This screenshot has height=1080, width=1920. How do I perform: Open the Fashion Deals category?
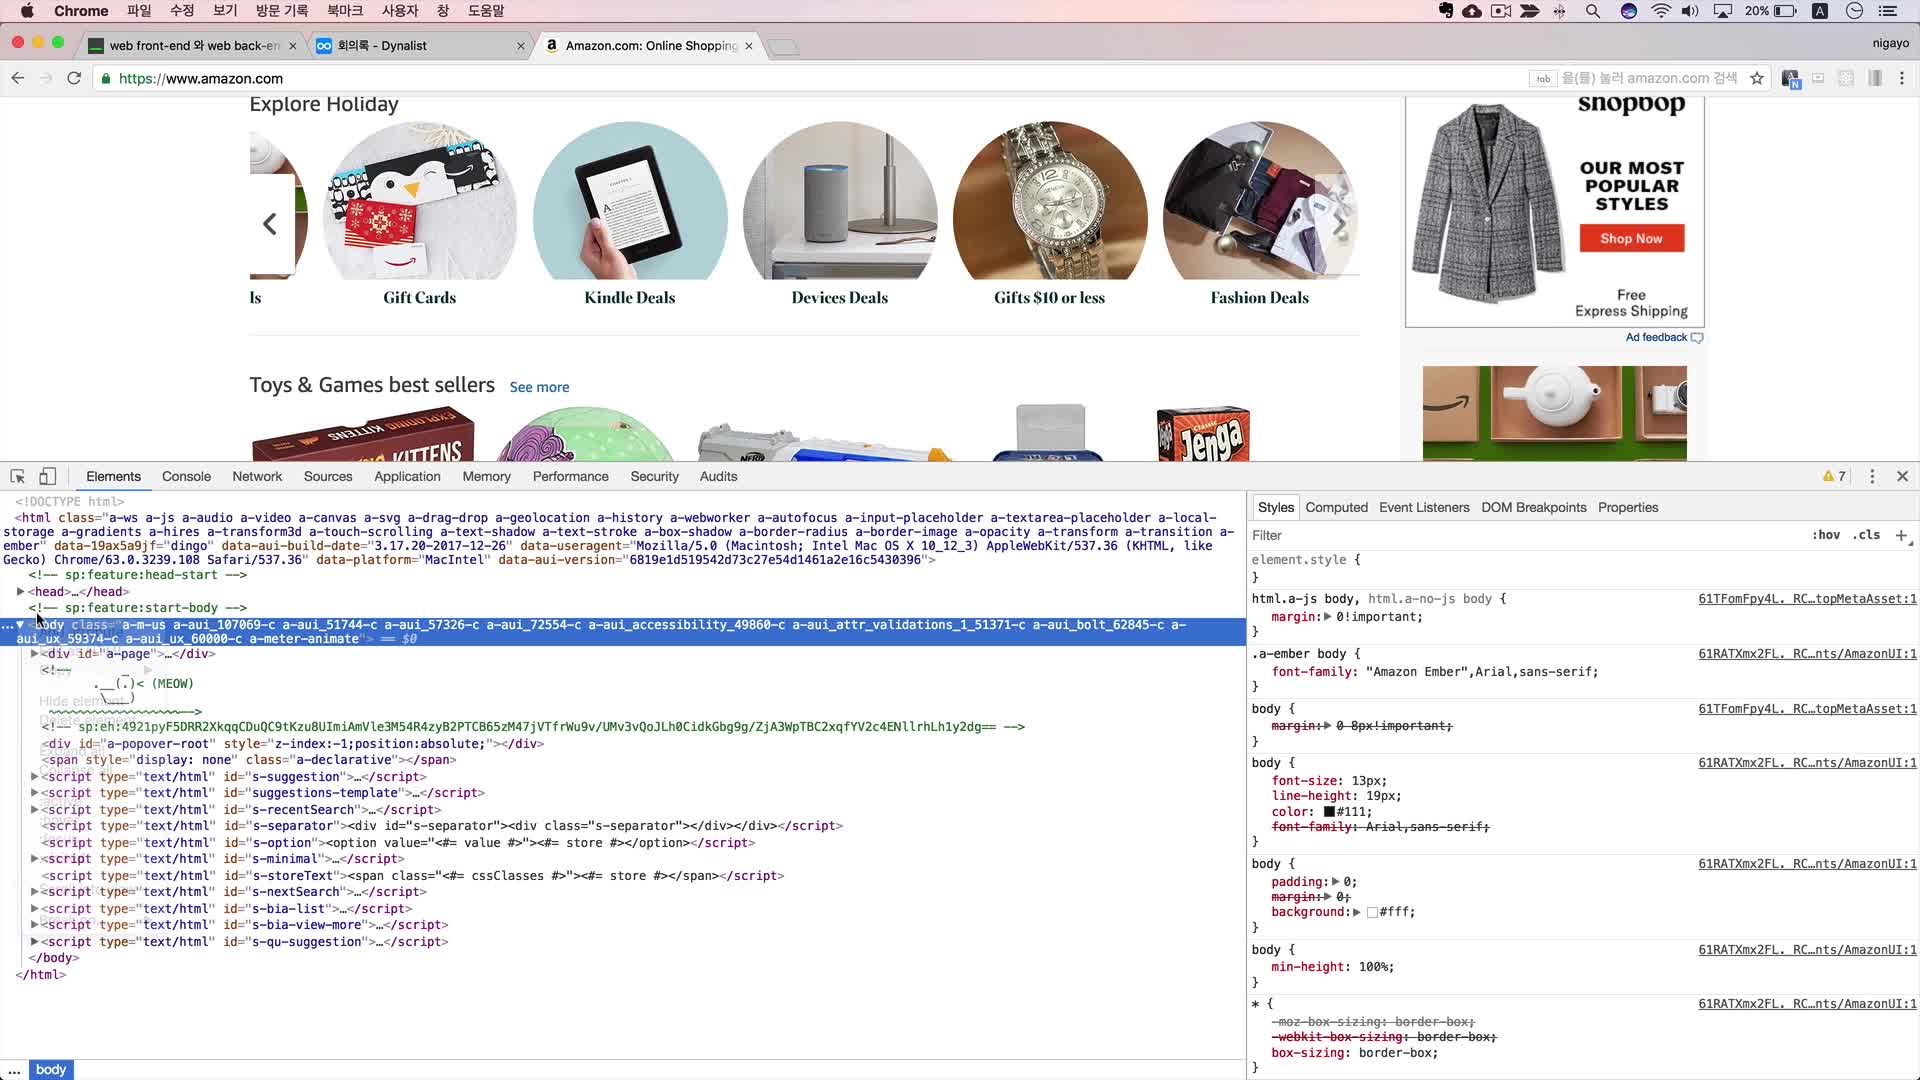point(1260,215)
